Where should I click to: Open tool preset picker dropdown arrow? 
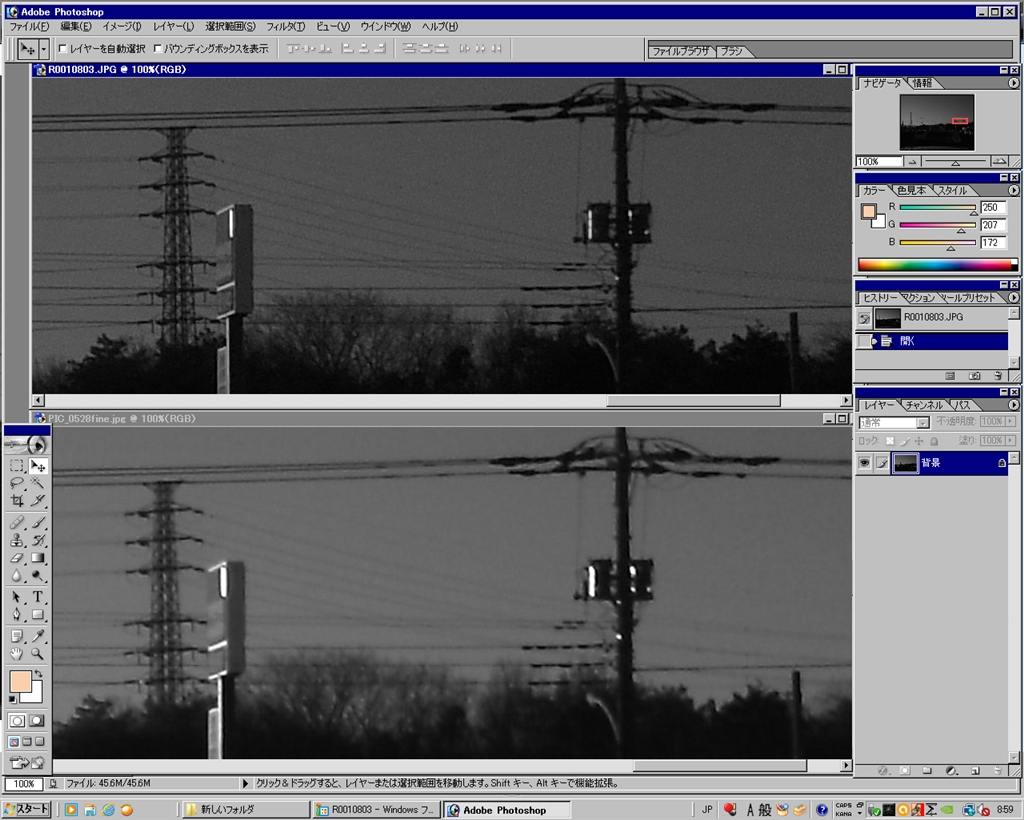click(44, 49)
